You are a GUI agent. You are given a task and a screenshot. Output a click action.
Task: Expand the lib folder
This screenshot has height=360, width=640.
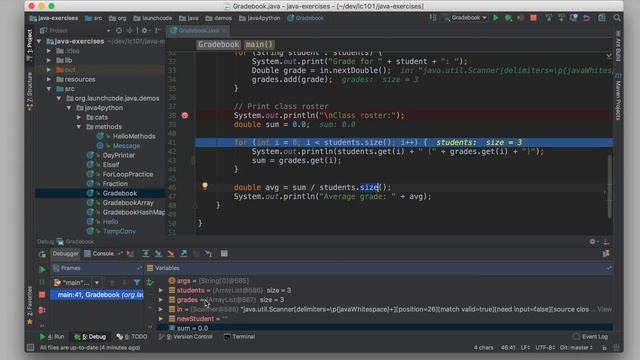49,60
